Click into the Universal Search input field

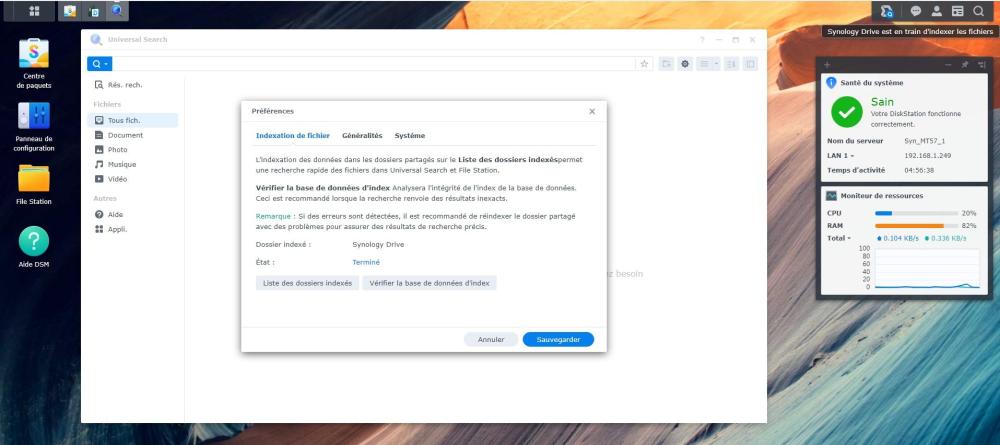[374, 64]
